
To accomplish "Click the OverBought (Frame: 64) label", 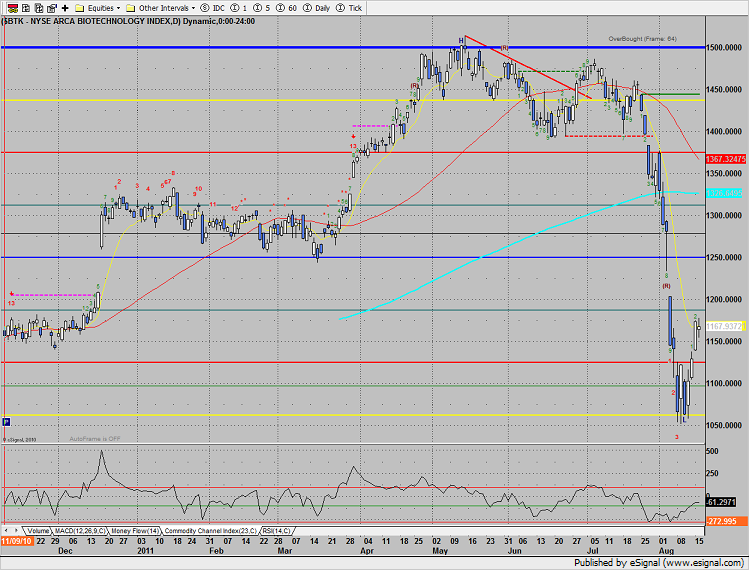I will [x=642, y=39].
